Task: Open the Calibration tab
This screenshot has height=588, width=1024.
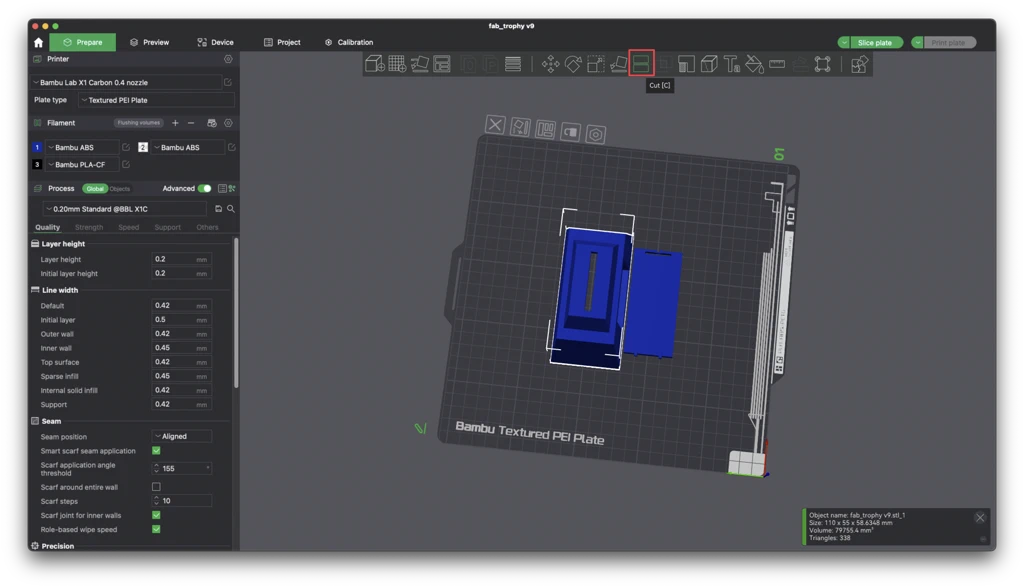Action: coord(349,42)
